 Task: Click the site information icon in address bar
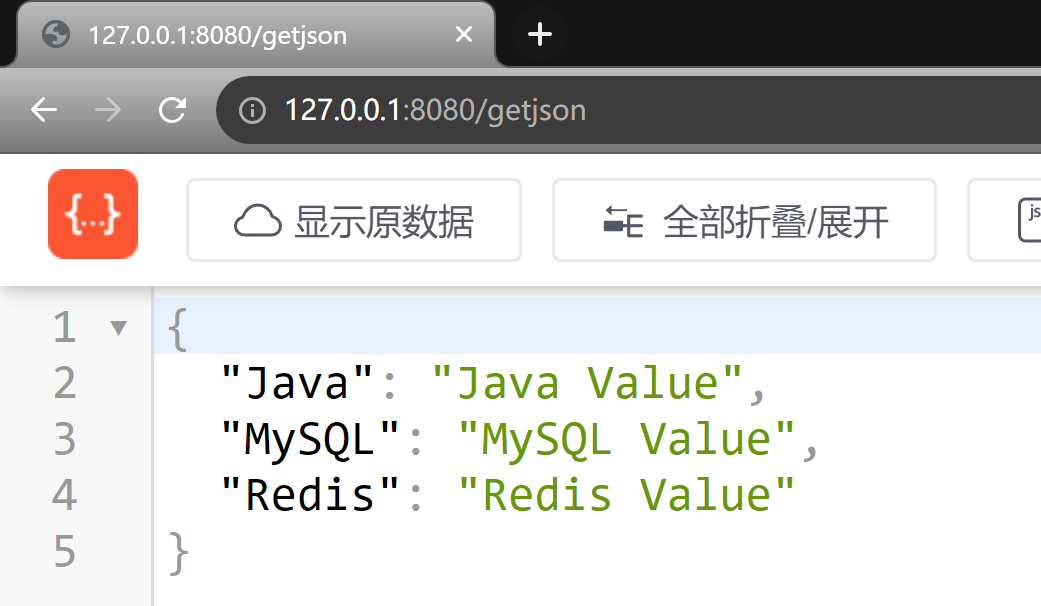click(252, 110)
